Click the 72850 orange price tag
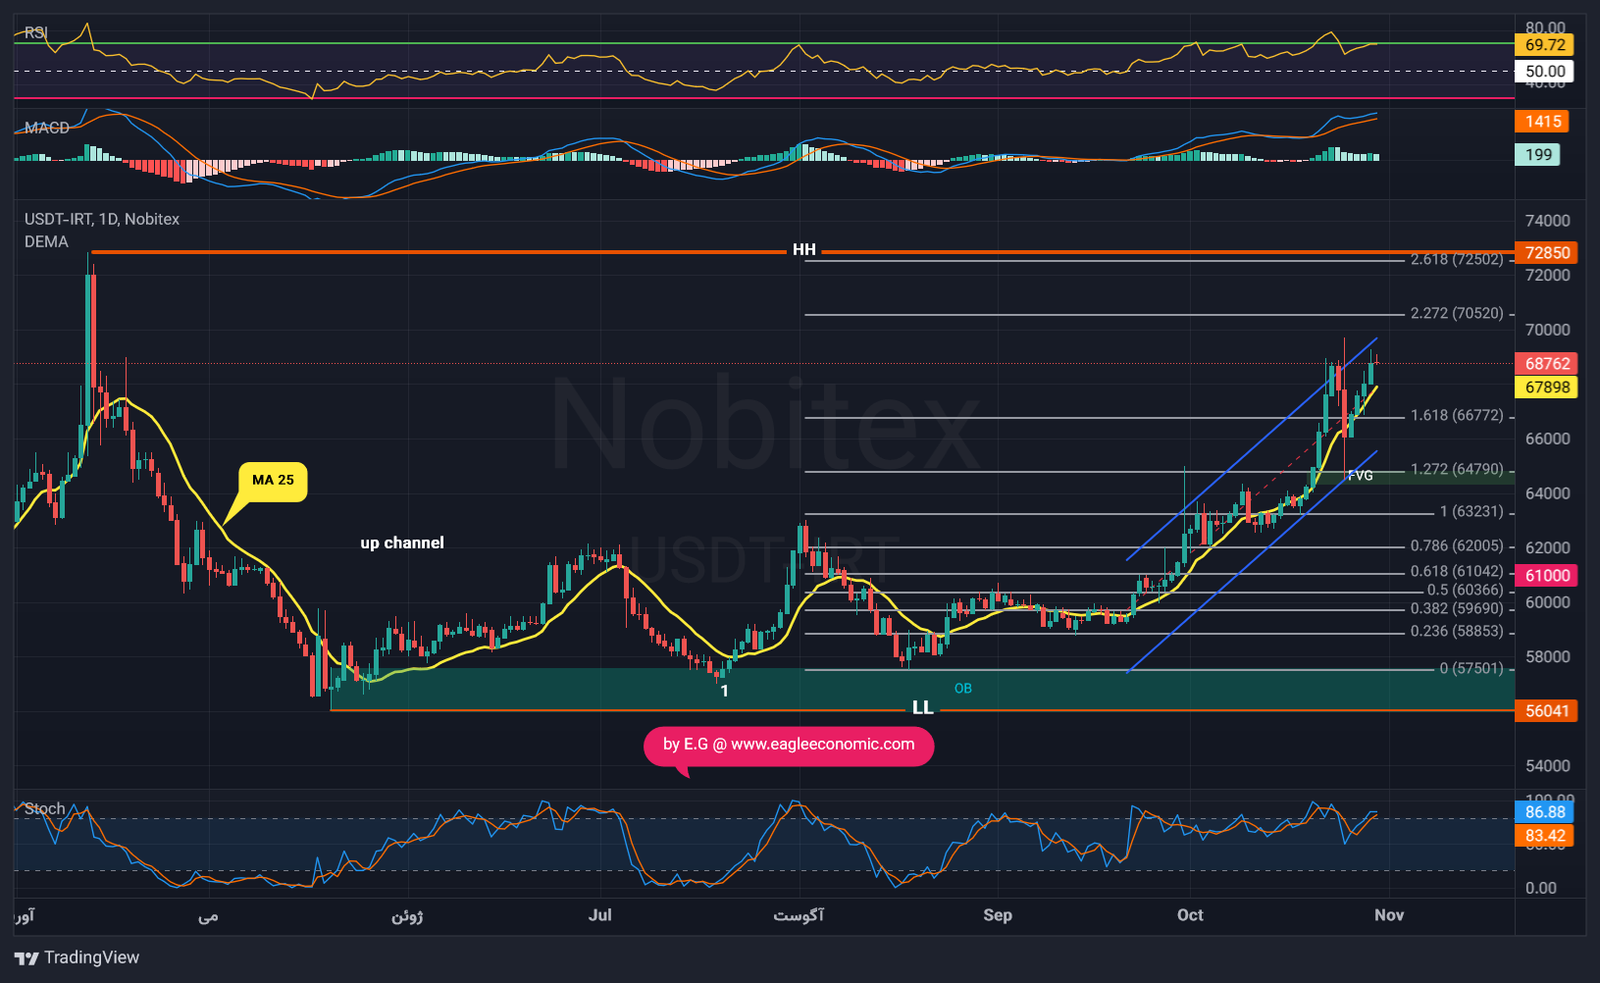This screenshot has width=1600, height=983. point(1547,253)
